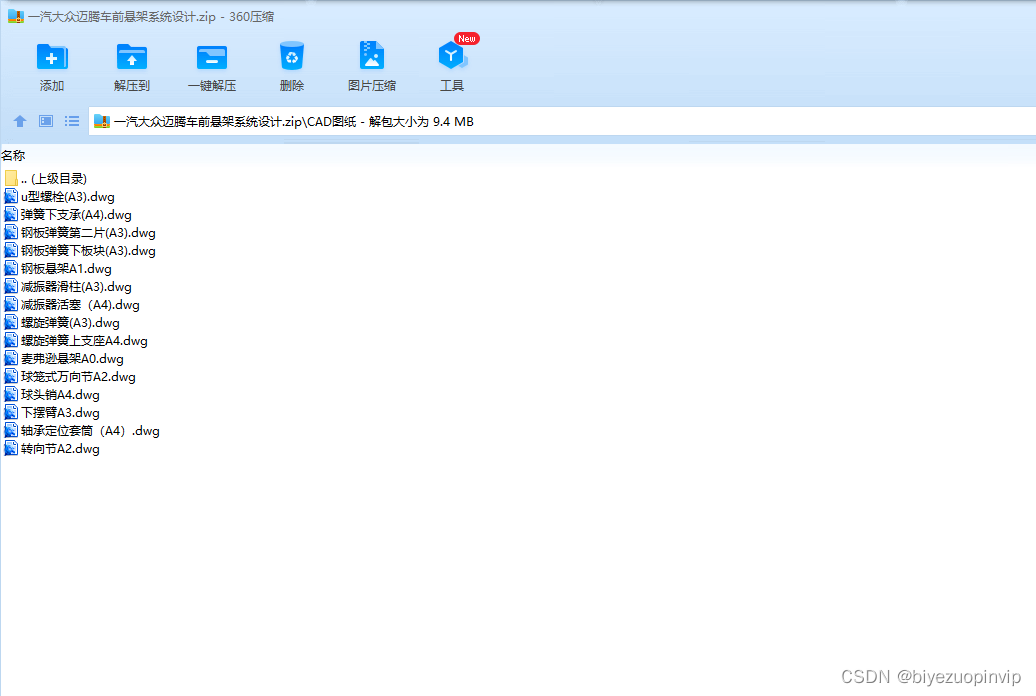Image resolution: width=1036 pixels, height=696 pixels.
Task: Select the file 球头销A4.dwg
Action: click(x=60, y=395)
